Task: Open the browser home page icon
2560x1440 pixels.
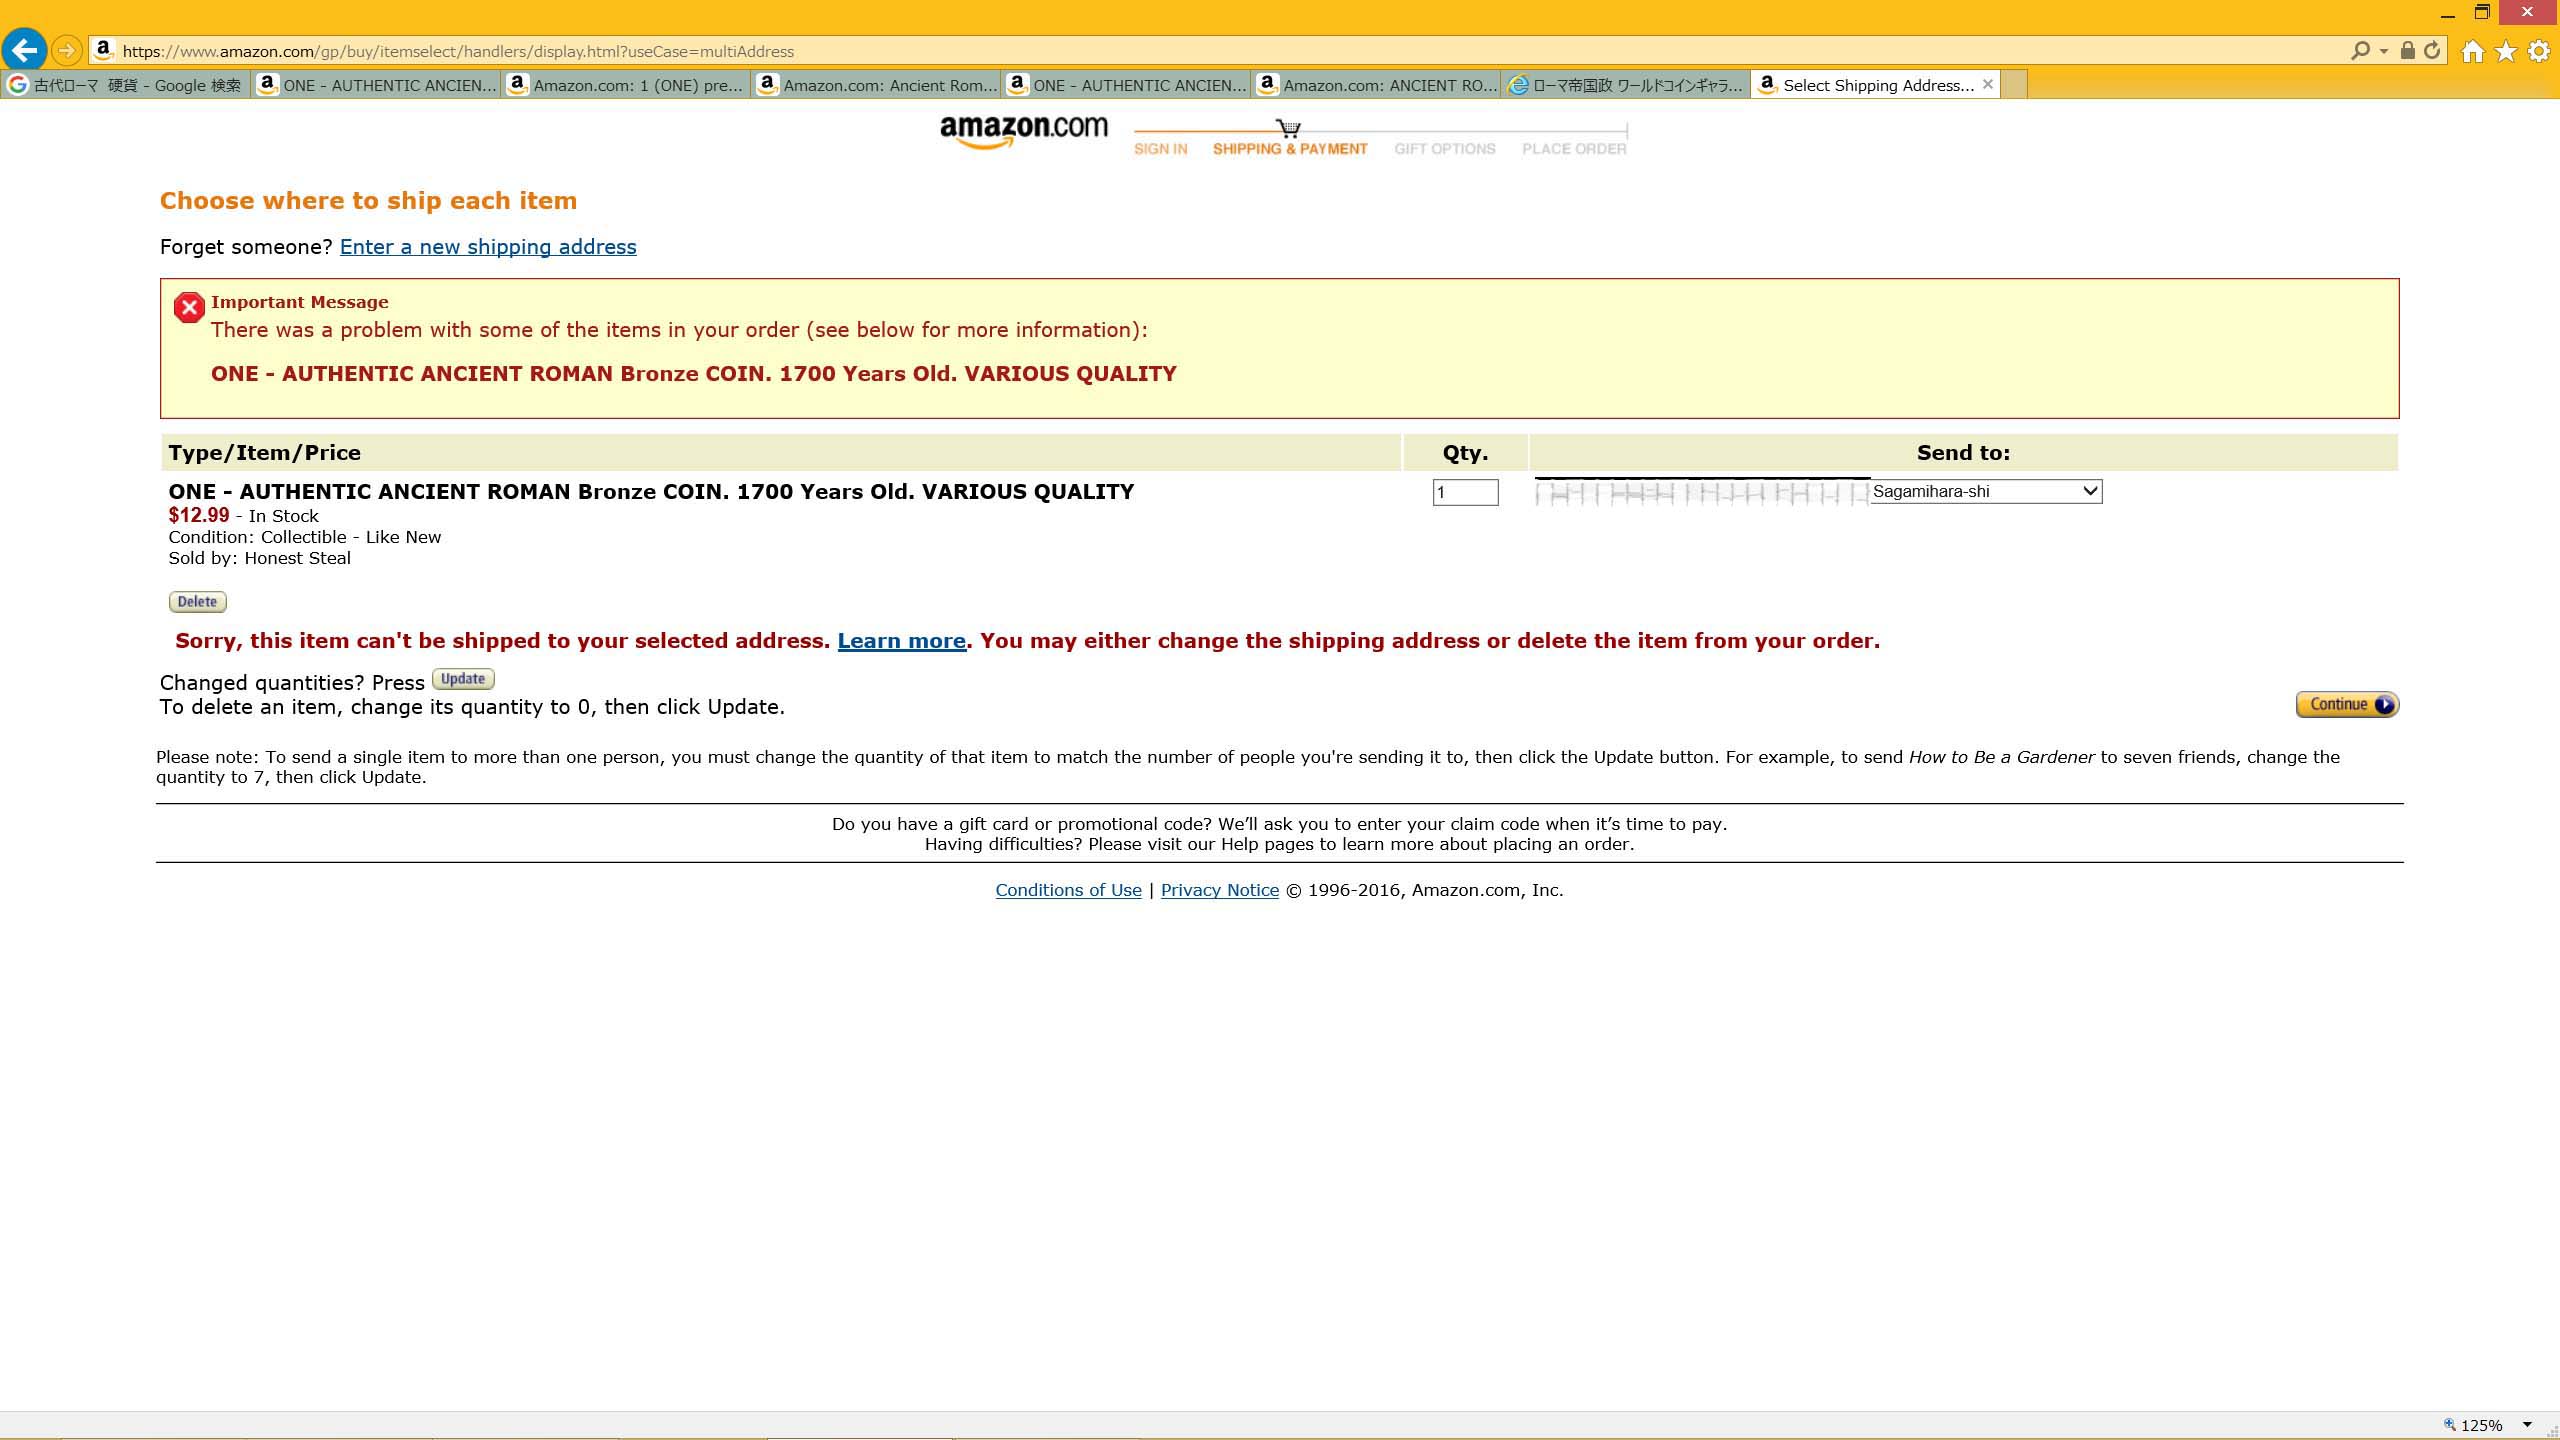Action: tap(2472, 51)
